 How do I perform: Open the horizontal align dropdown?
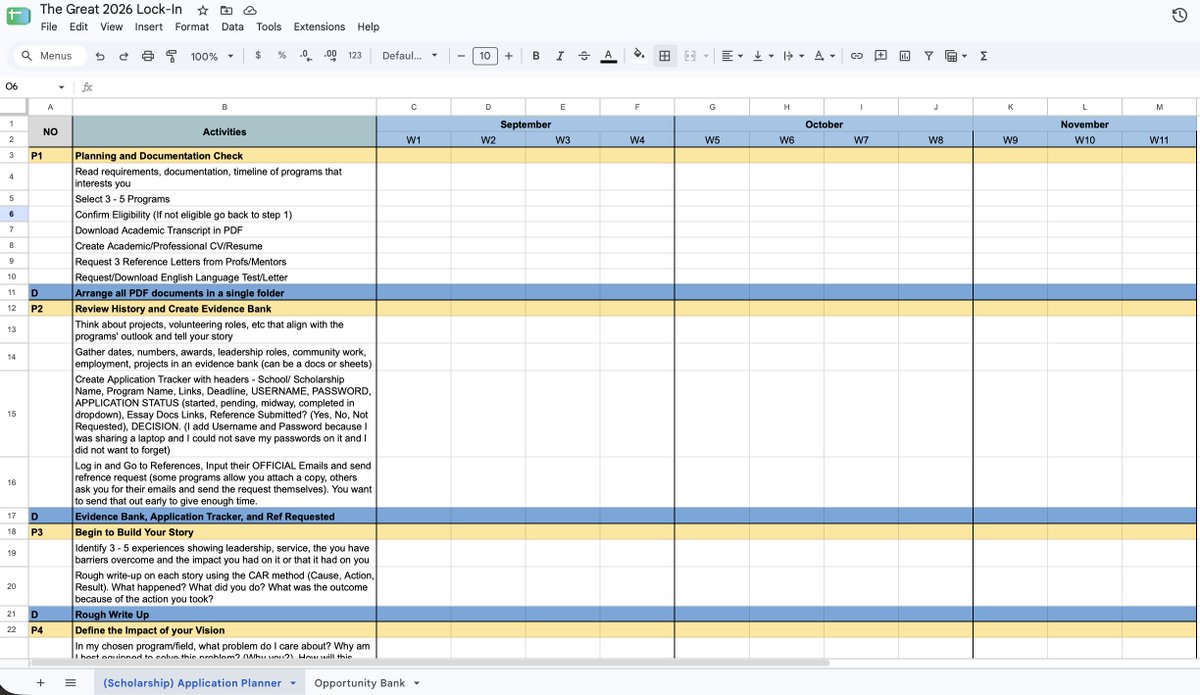(x=731, y=56)
